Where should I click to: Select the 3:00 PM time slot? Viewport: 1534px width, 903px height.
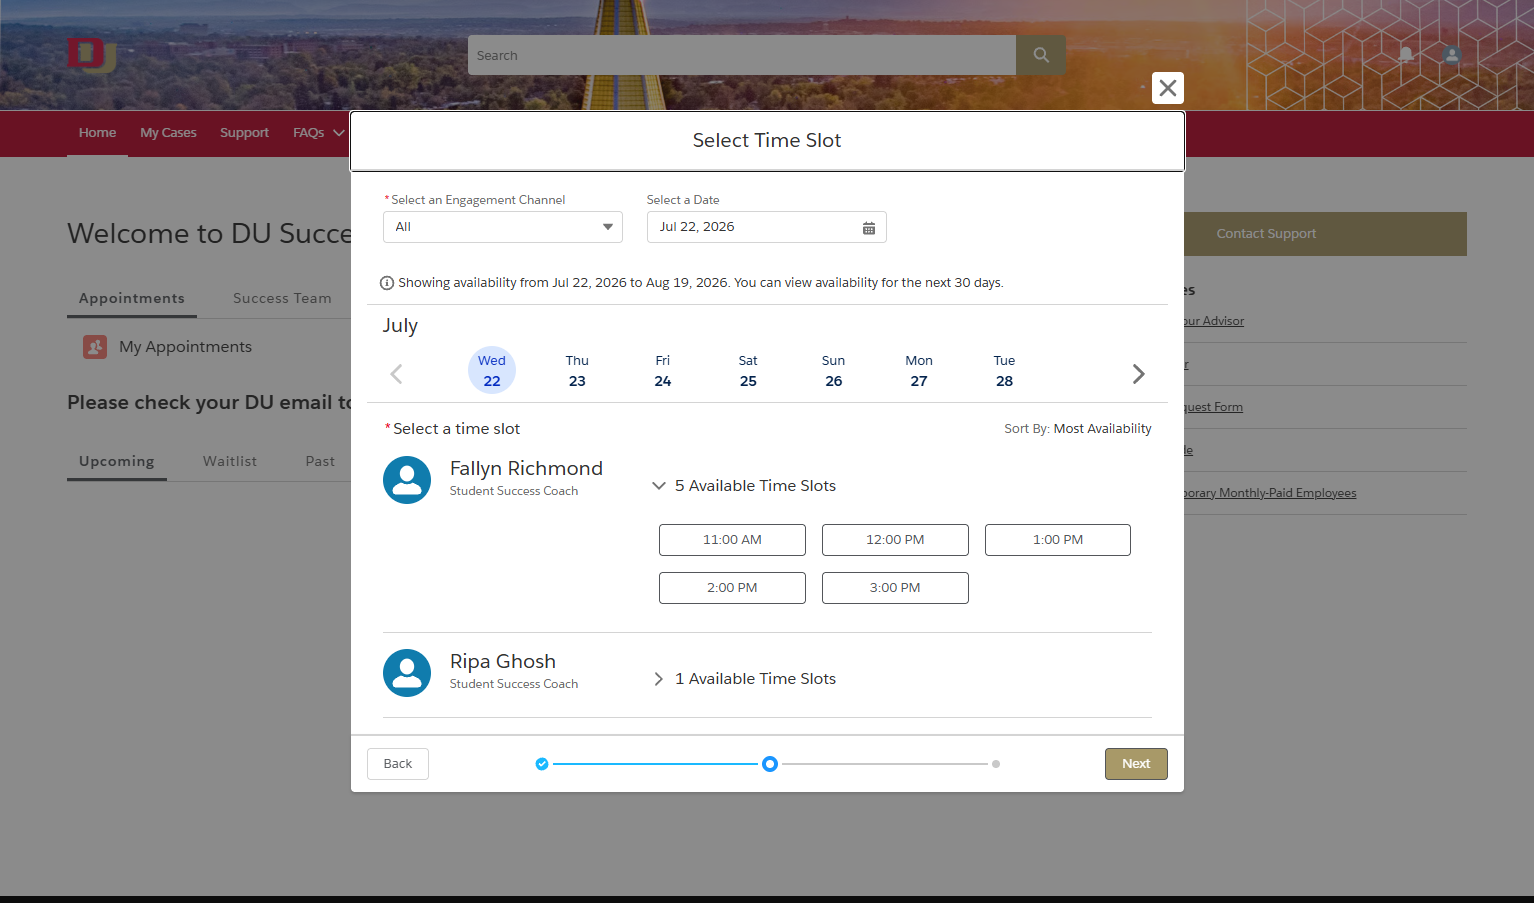[895, 588]
